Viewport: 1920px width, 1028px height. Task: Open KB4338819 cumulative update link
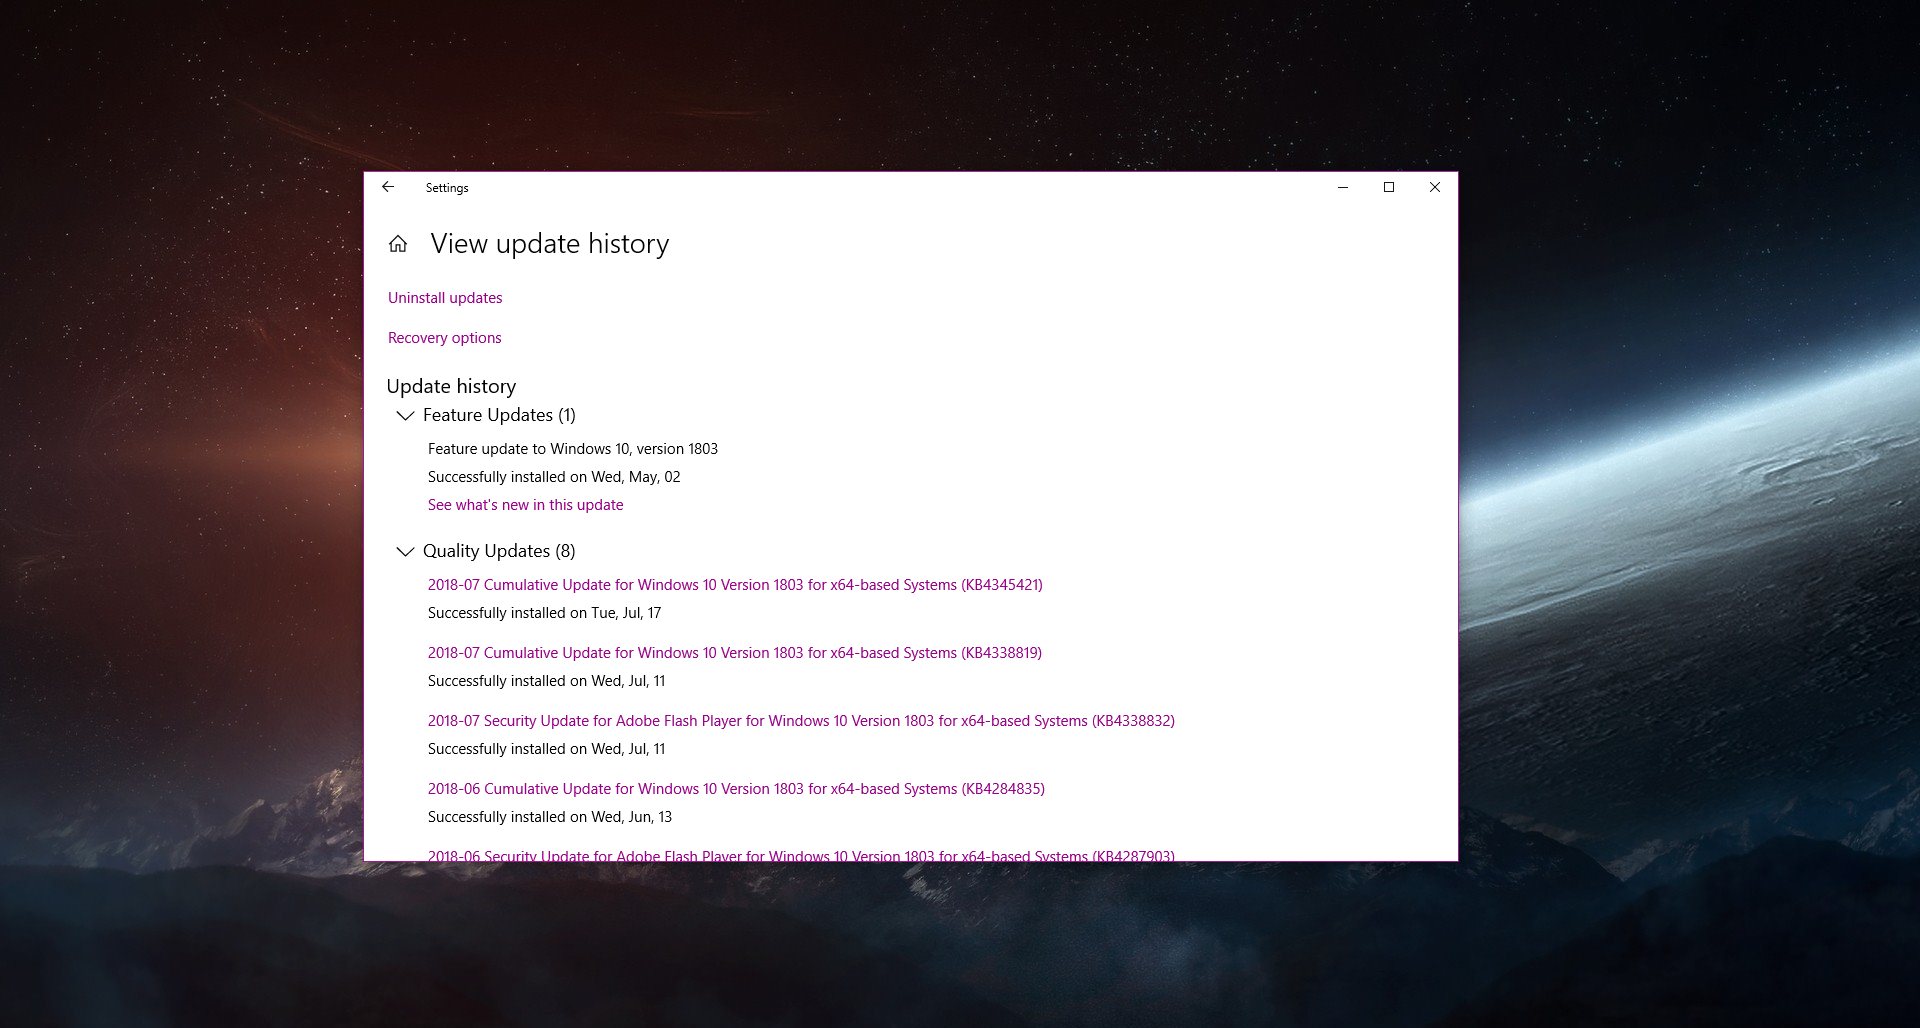[x=735, y=653]
